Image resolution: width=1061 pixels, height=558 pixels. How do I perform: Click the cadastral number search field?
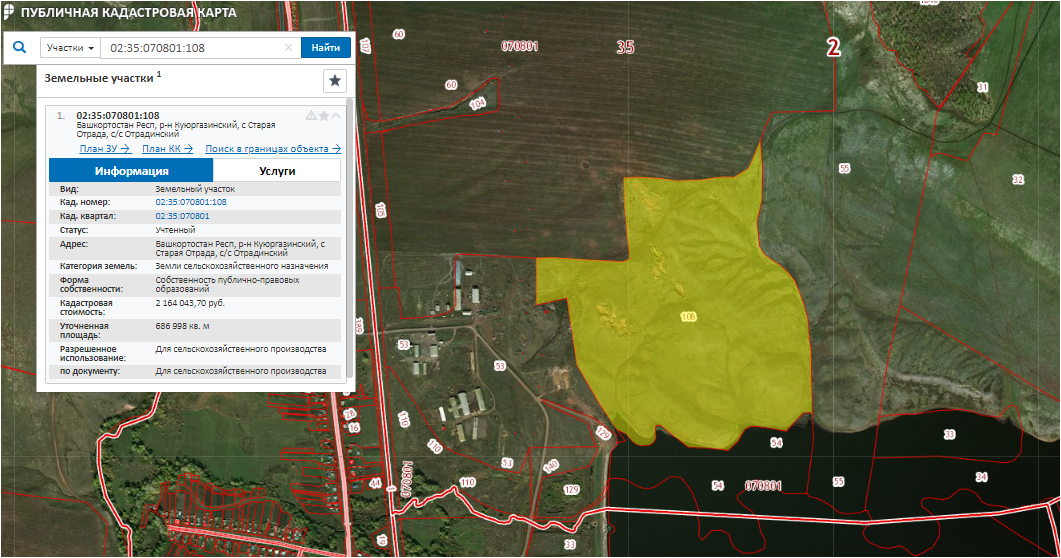point(190,48)
